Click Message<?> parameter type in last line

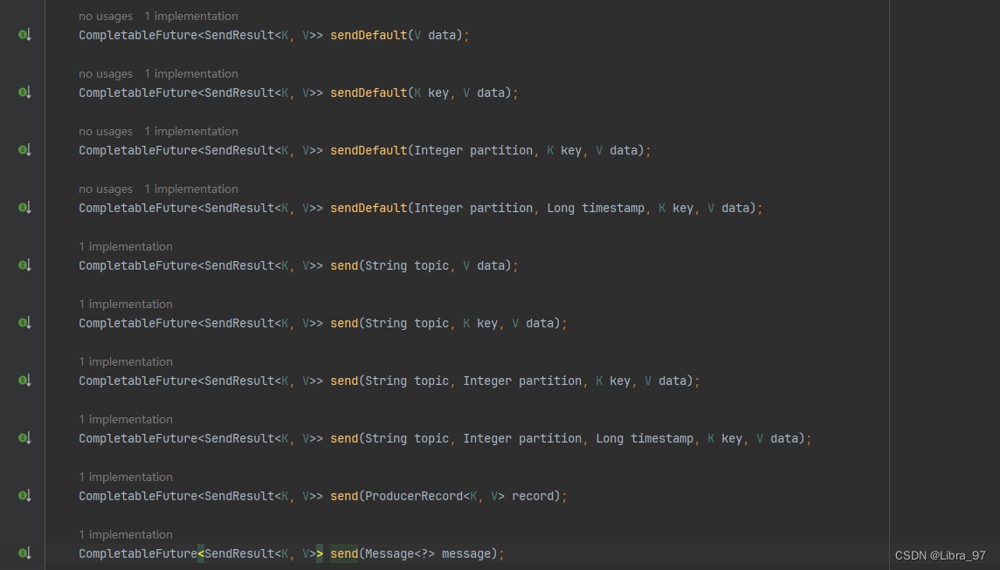click(x=400, y=553)
